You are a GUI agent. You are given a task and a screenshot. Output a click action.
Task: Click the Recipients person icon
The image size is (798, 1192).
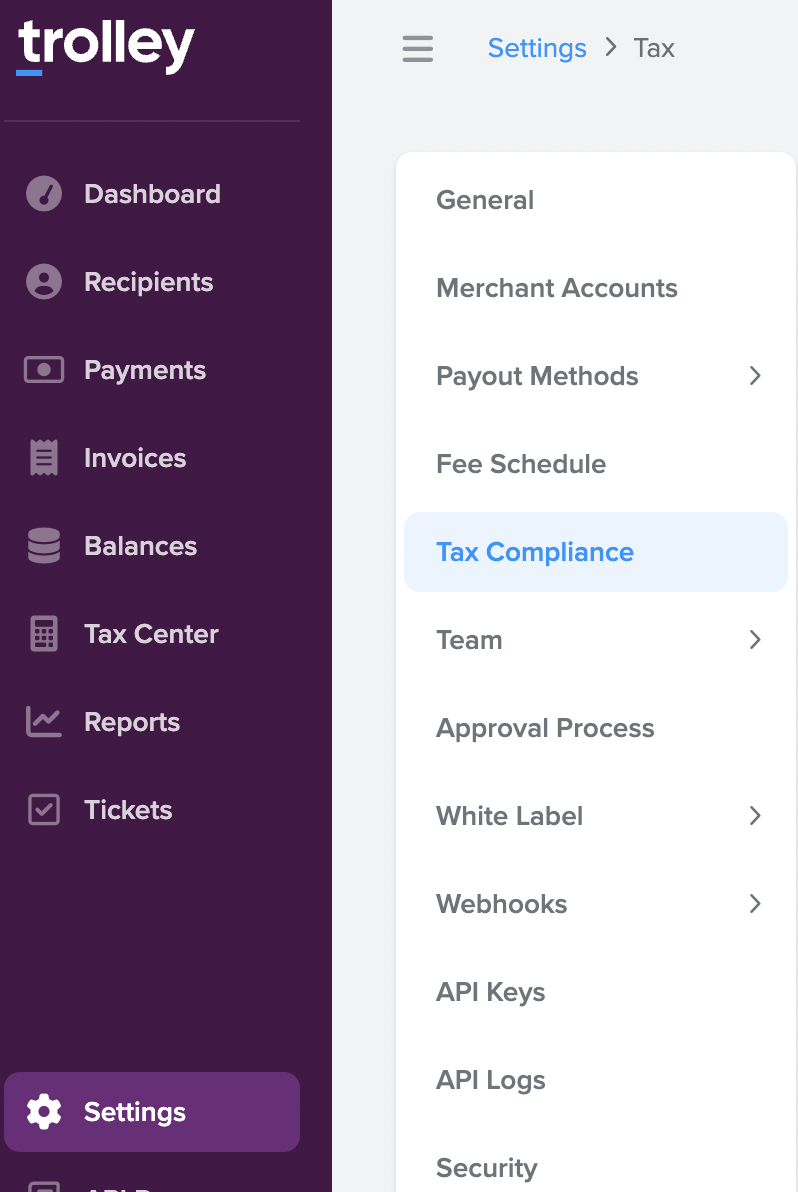click(44, 282)
